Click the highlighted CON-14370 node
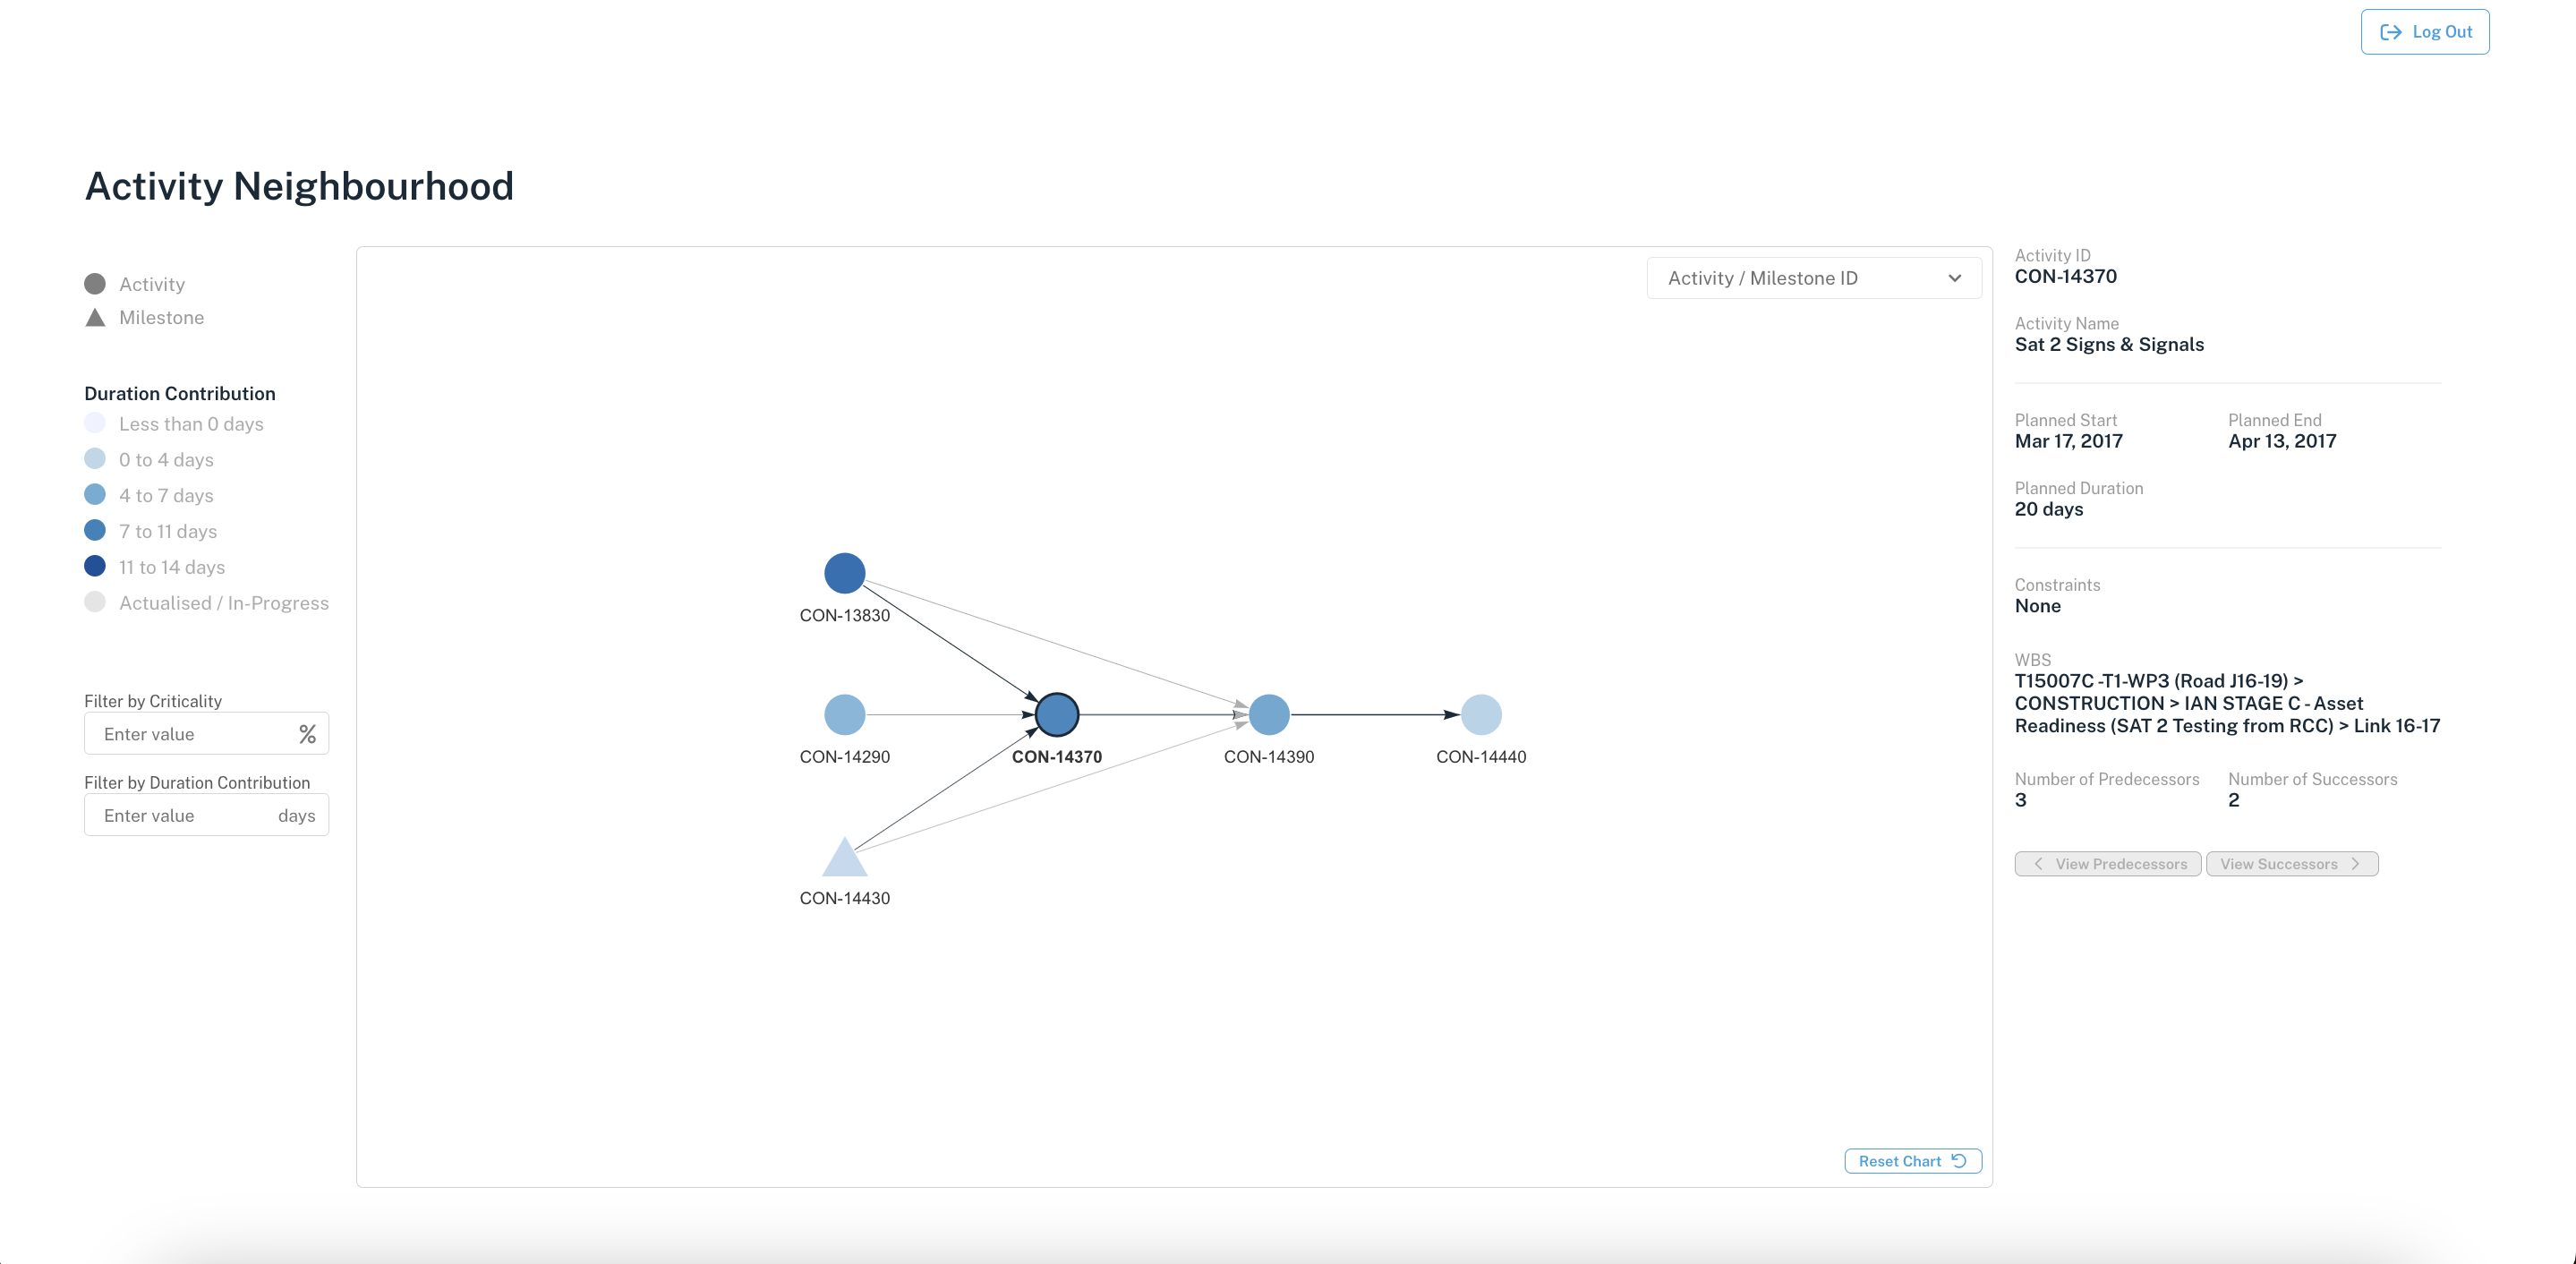The height and width of the screenshot is (1264, 2576). [x=1057, y=715]
